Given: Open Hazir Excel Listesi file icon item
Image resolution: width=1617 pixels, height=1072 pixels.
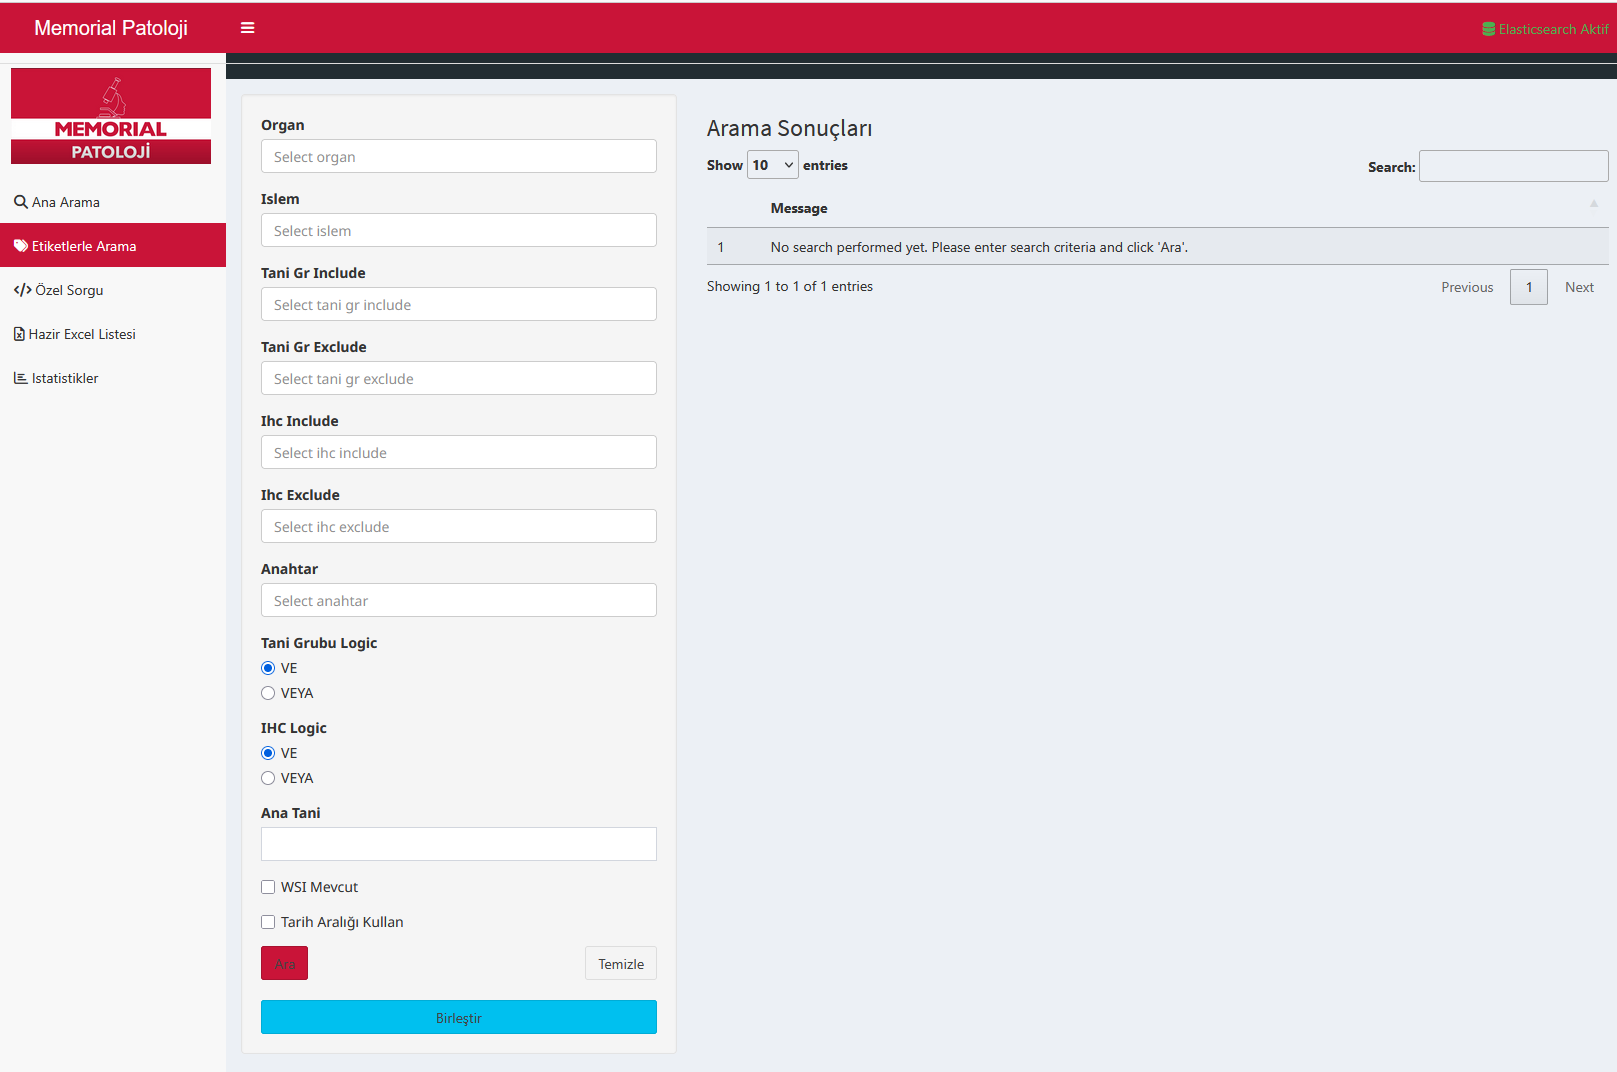Looking at the screenshot, I should tap(19, 334).
